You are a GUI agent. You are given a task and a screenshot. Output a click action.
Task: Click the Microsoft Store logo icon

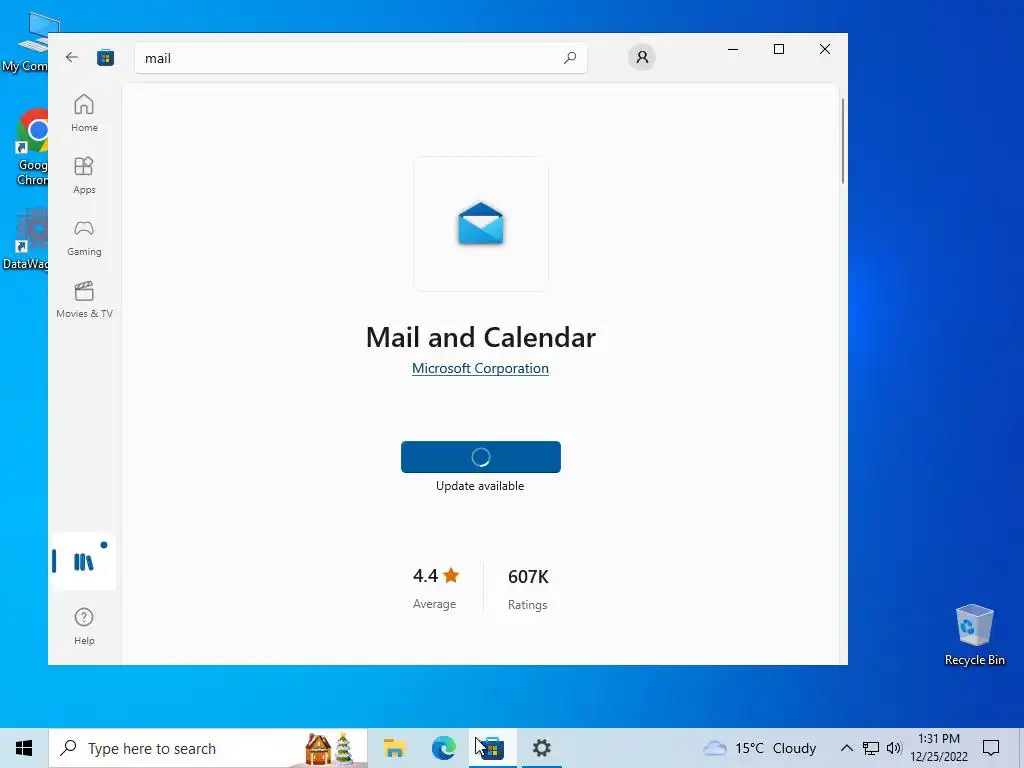(105, 57)
